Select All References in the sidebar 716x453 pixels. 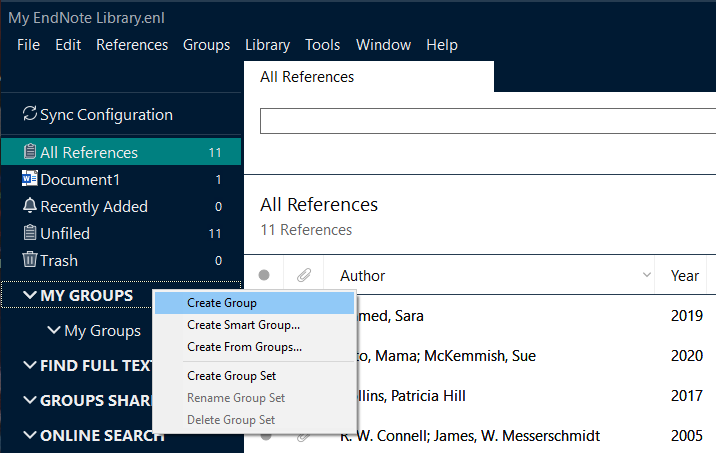click(x=121, y=152)
